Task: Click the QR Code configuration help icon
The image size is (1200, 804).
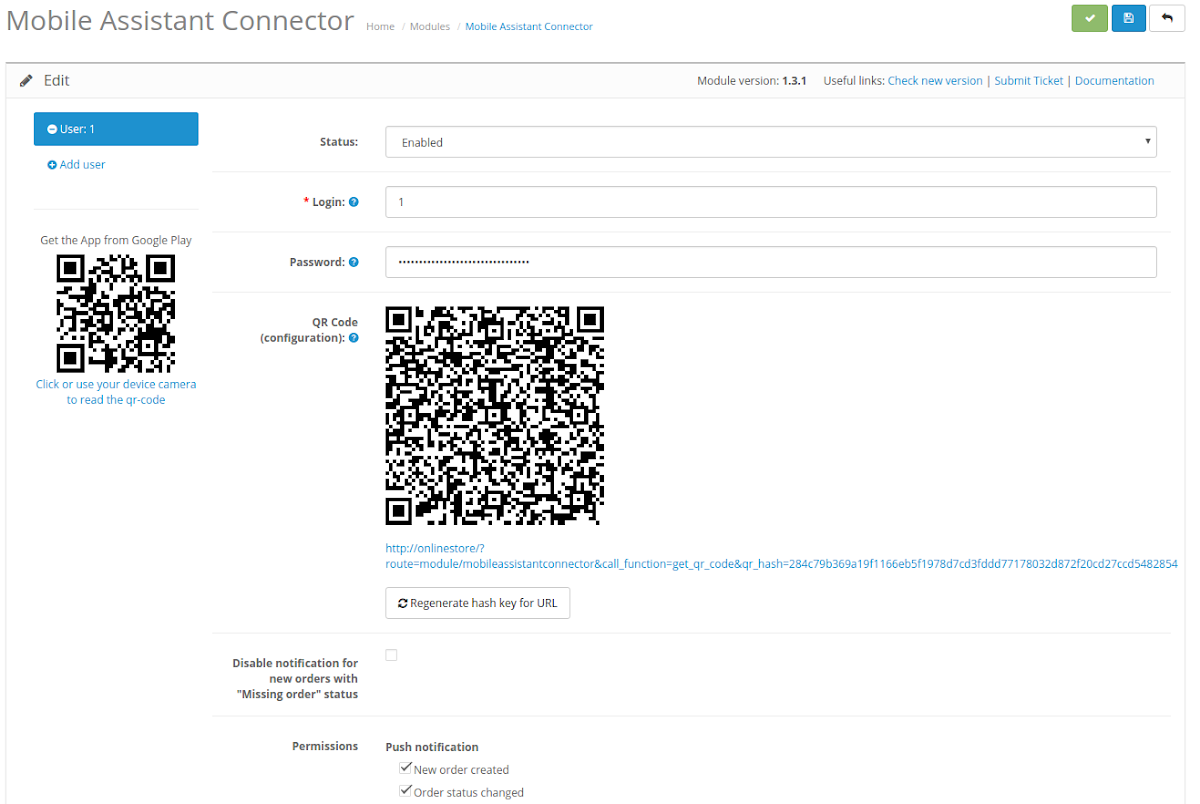Action: tap(353, 338)
